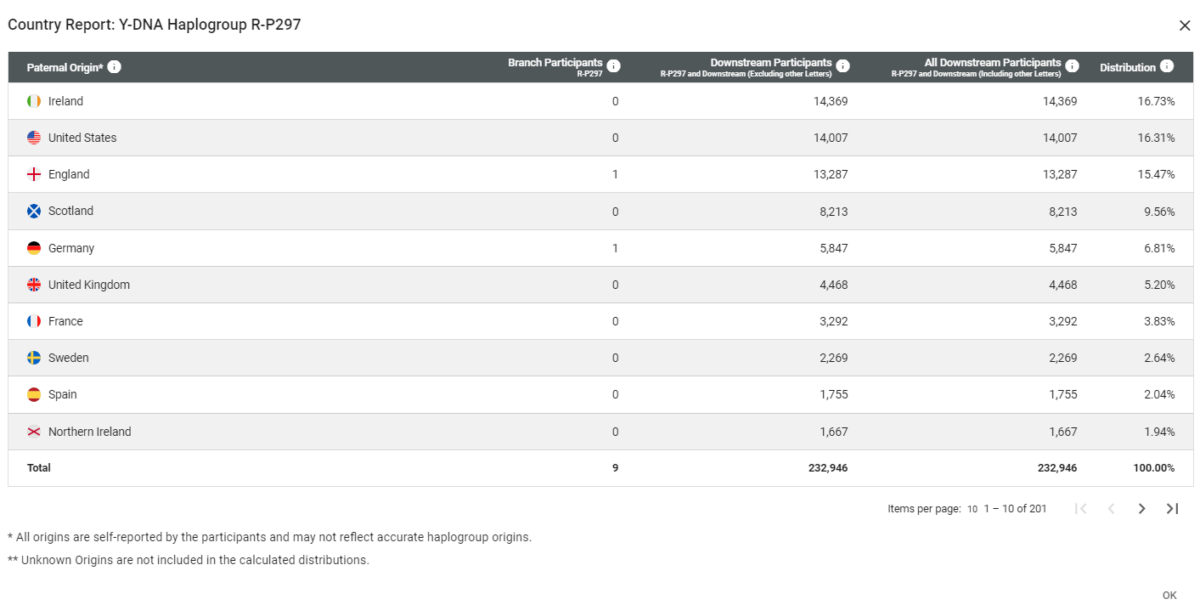Click the Ireland flag icon
Viewport: 1200px width, 616px height.
pyautogui.click(x=34, y=100)
